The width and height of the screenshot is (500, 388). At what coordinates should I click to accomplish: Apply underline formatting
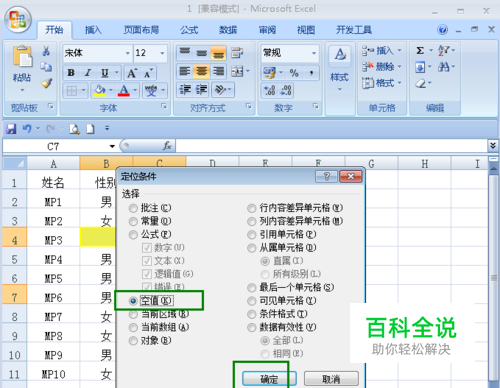click(x=105, y=73)
